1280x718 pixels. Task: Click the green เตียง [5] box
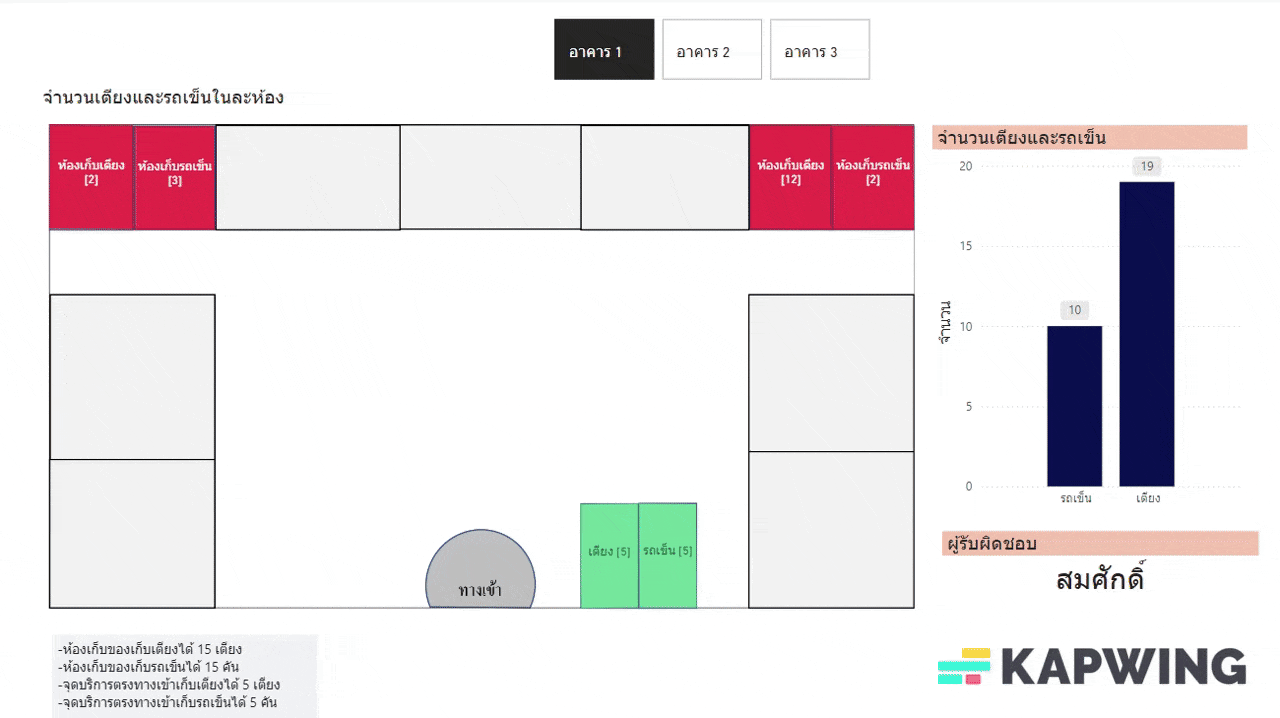(609, 555)
